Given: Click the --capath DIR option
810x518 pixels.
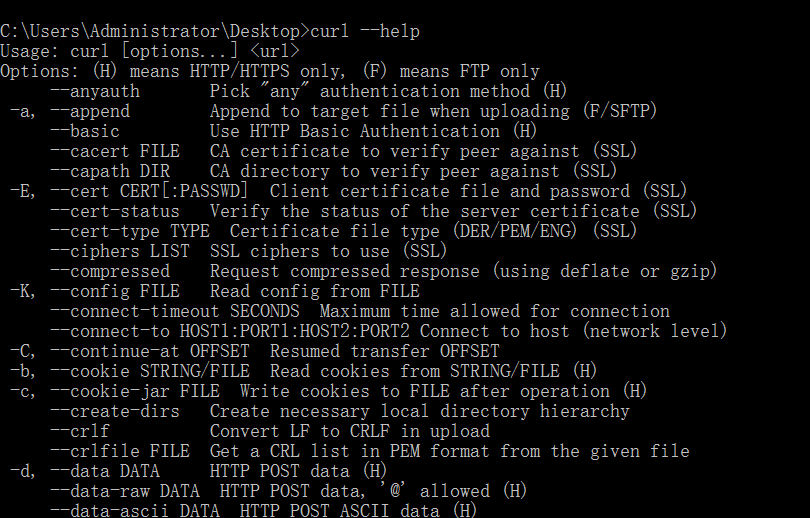Looking at the screenshot, I should tap(110, 171).
